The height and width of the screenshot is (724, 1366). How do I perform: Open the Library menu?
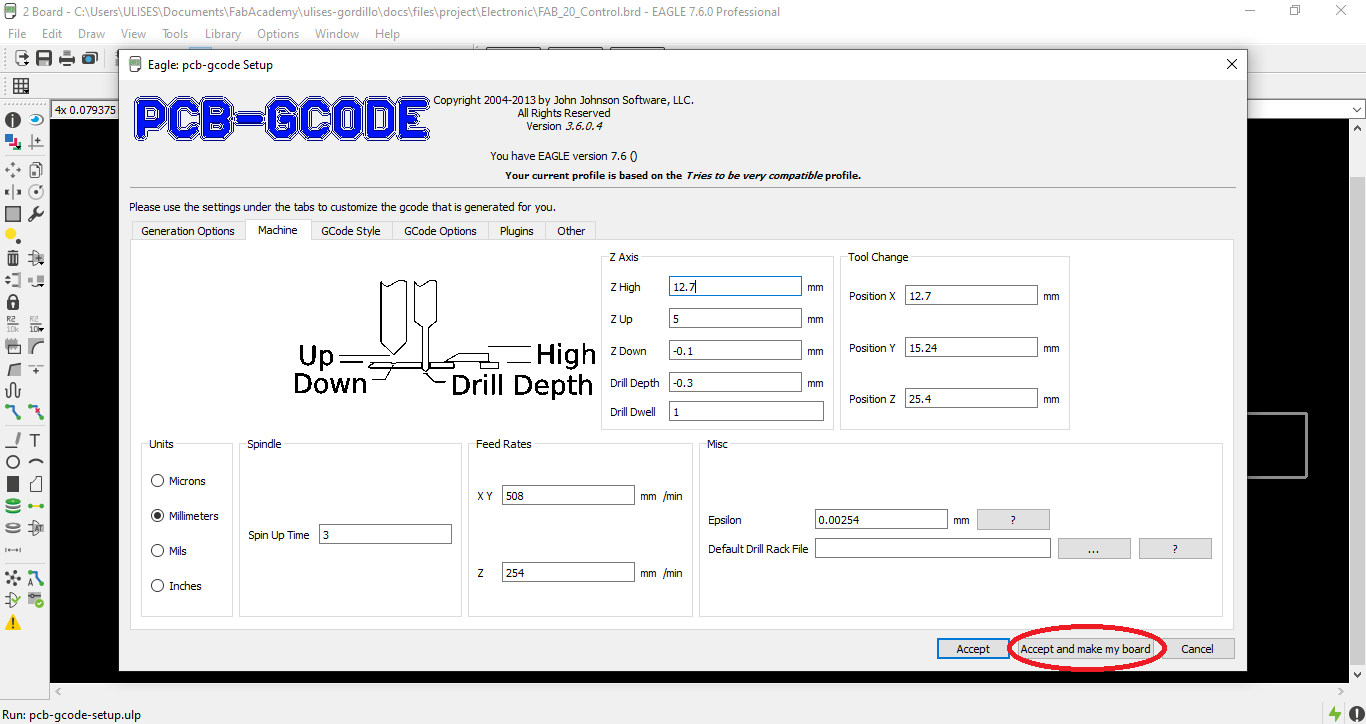(x=222, y=34)
